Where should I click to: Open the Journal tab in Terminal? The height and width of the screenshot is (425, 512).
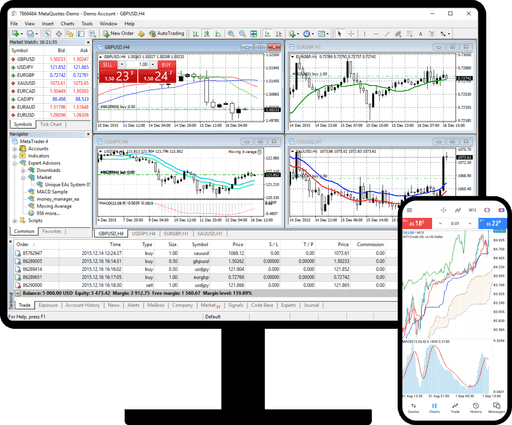pos(311,305)
